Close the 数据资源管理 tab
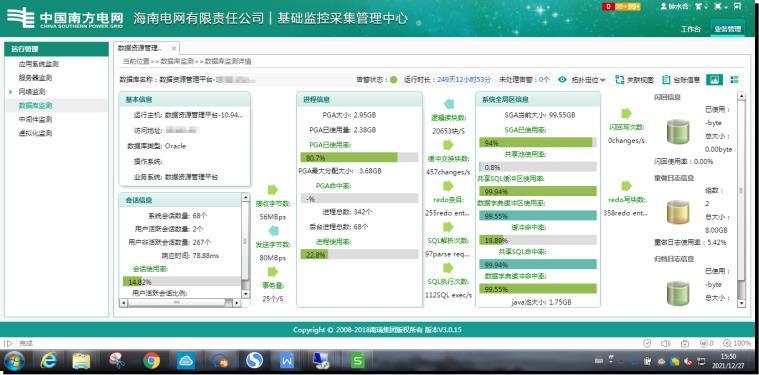 point(174,49)
